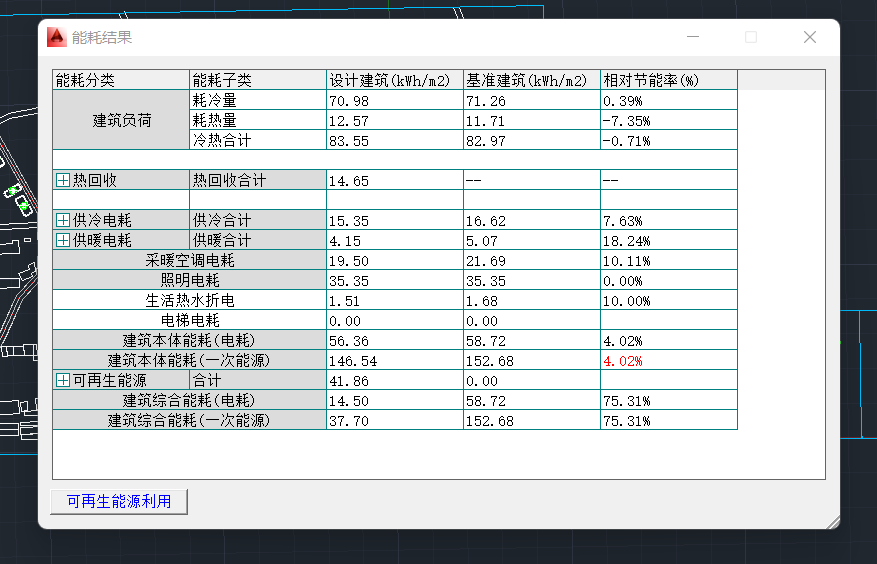Image resolution: width=877 pixels, height=564 pixels.
Task: Minimize the 能耗结果 window
Action: 692,37
